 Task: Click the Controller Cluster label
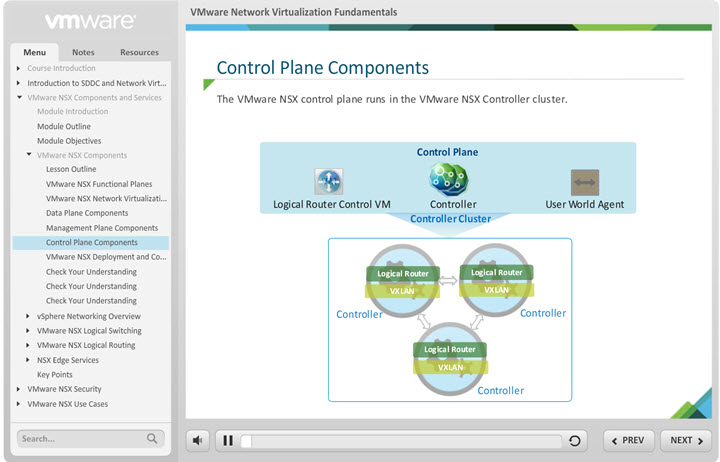(x=450, y=219)
